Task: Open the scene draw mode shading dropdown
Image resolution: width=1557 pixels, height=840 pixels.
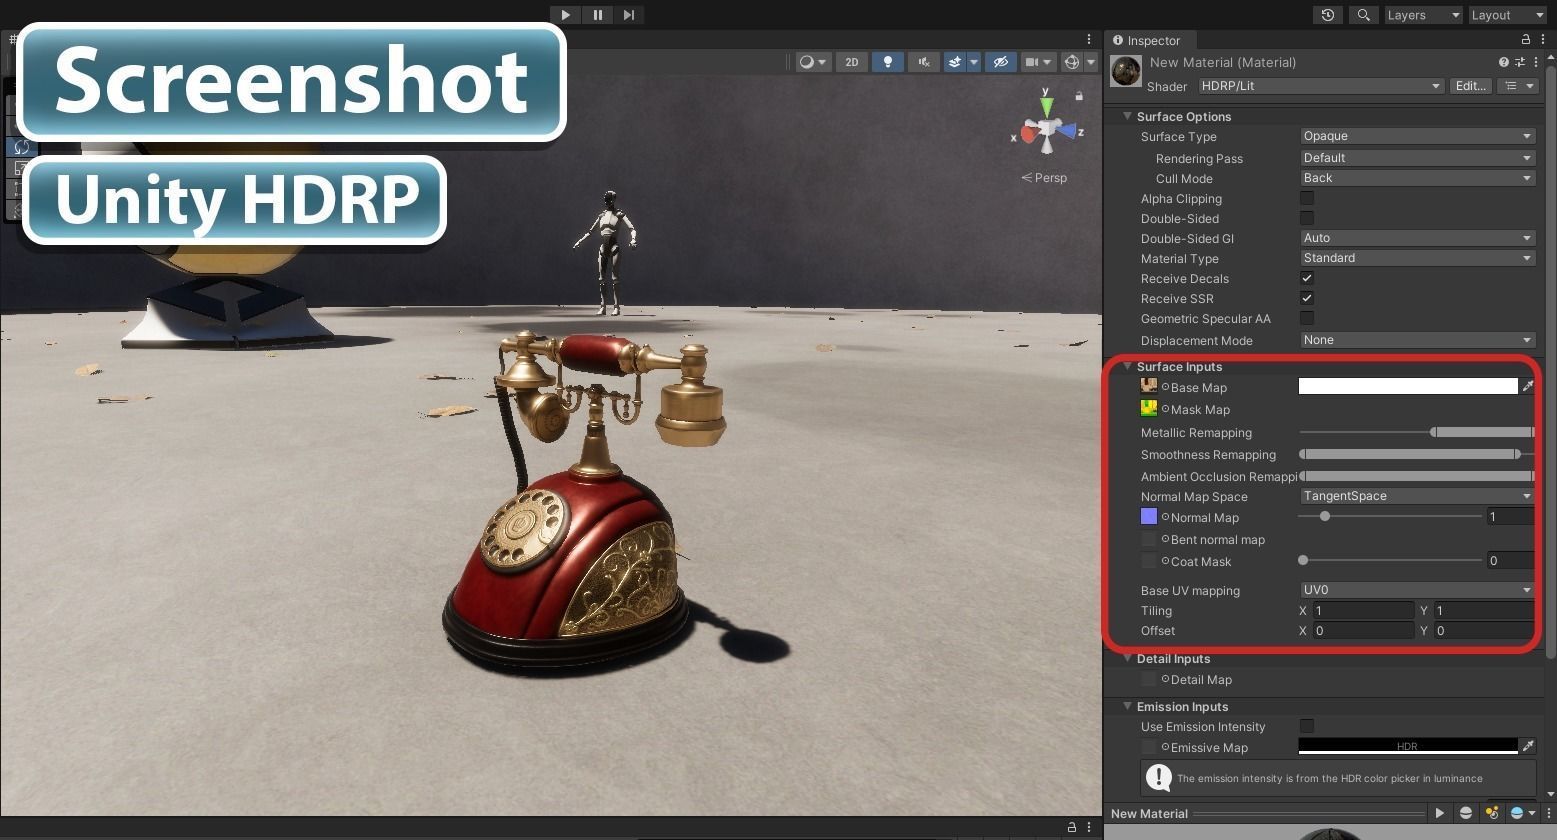Action: coord(813,62)
